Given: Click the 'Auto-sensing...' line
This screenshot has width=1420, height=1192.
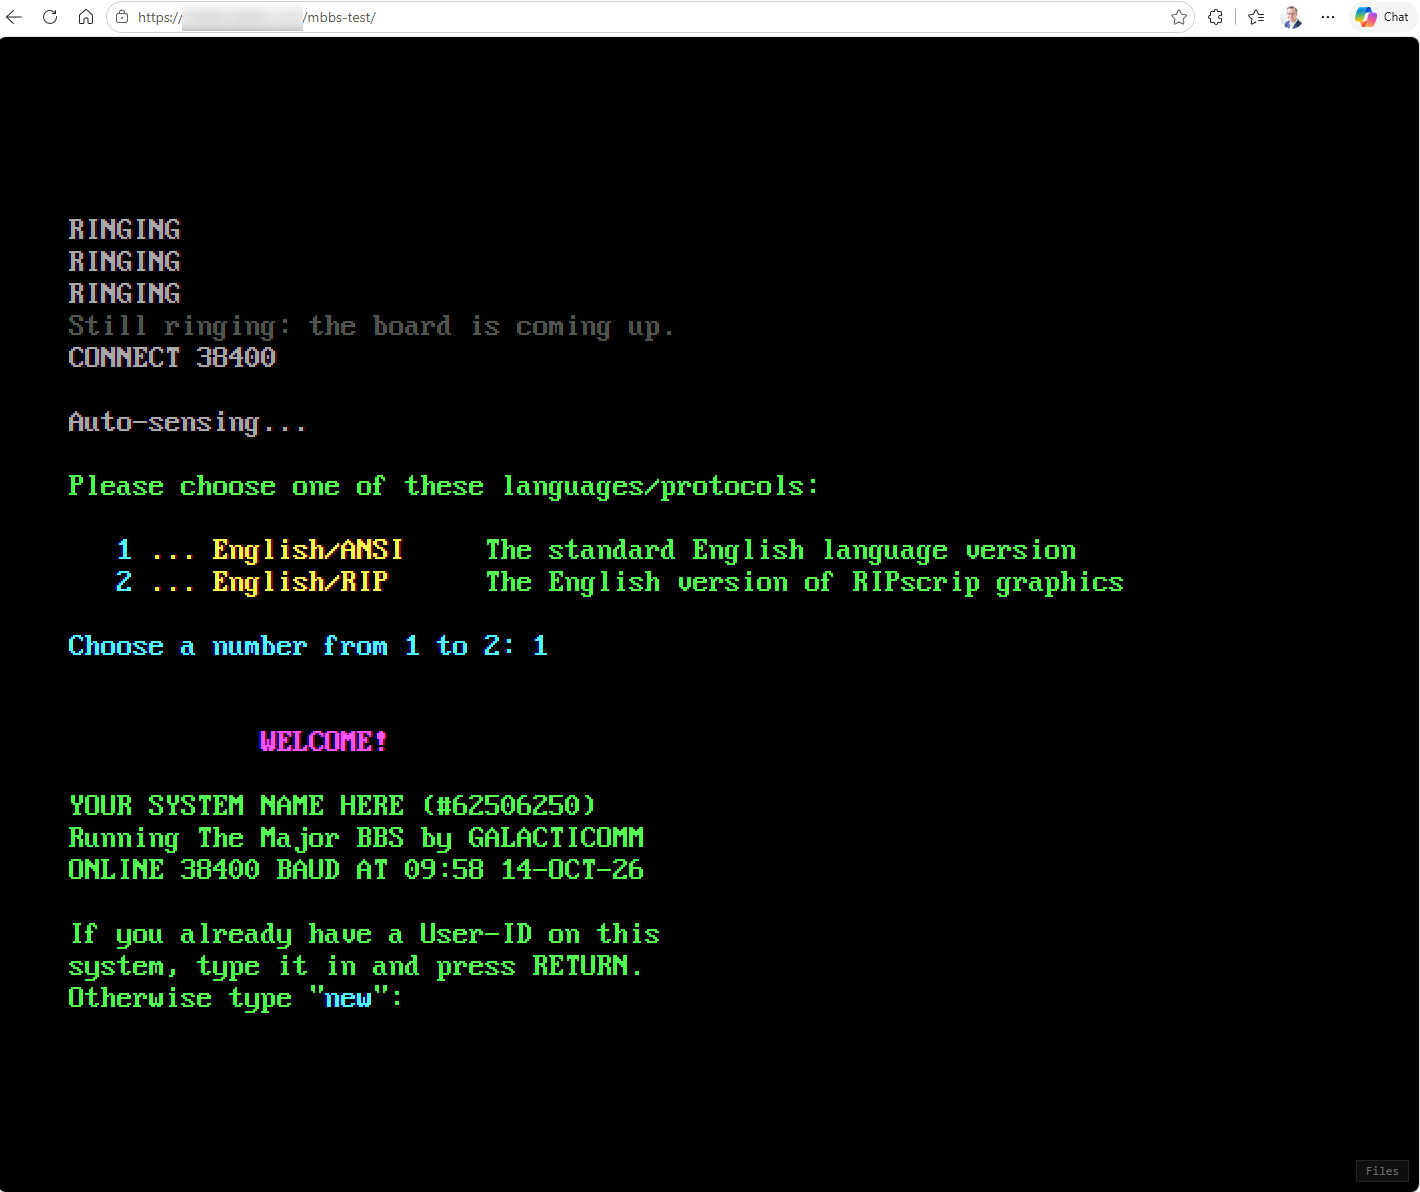Looking at the screenshot, I should 187,423.
